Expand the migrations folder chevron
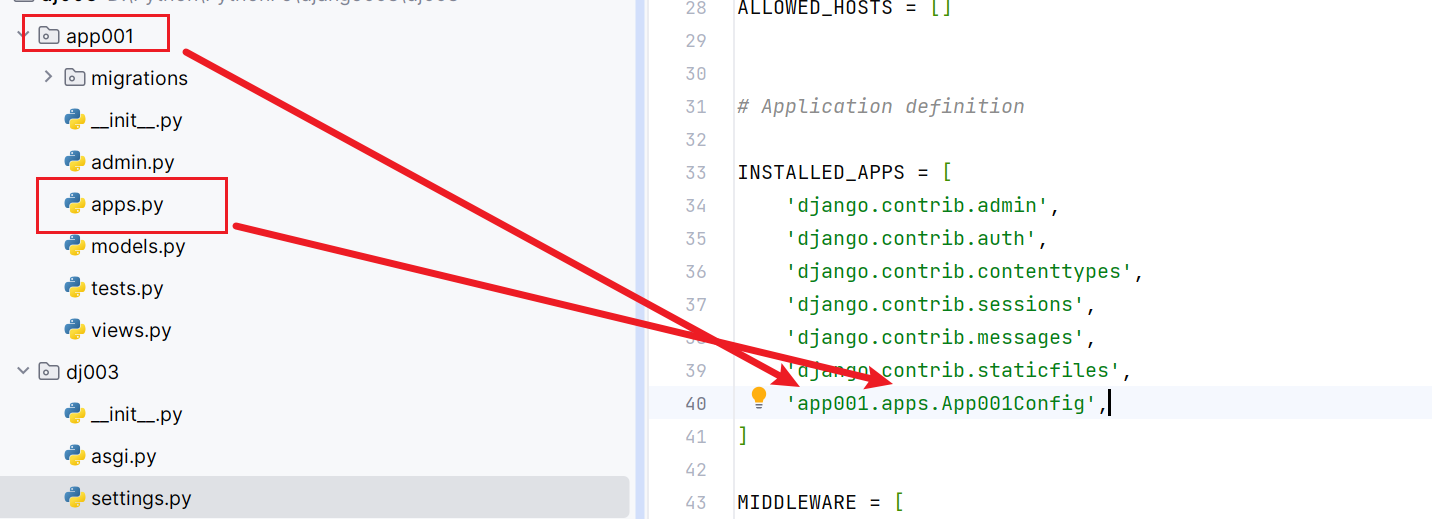1432x519 pixels. 48,77
